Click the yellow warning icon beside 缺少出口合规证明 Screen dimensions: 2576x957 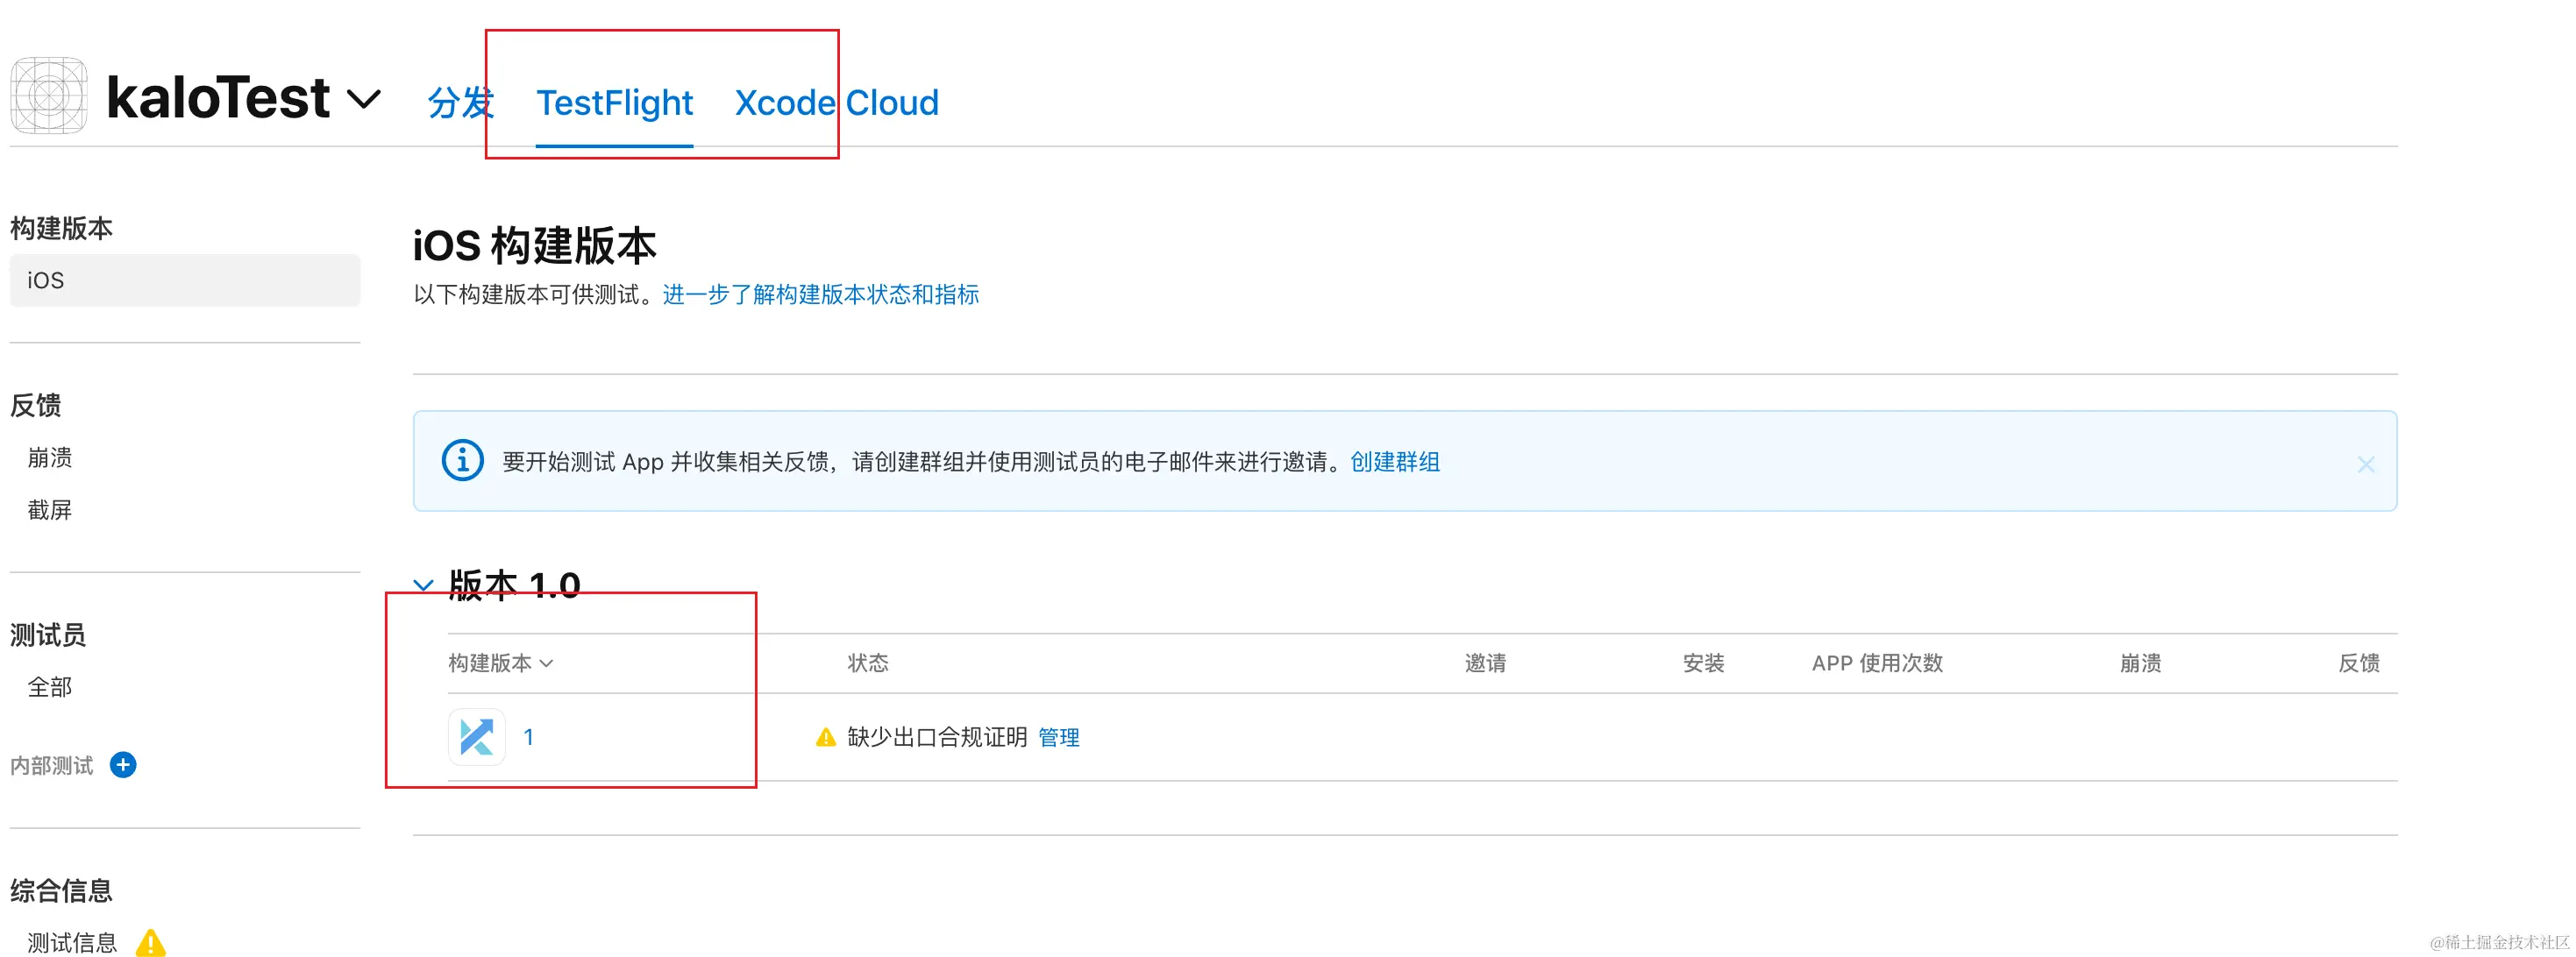click(825, 737)
